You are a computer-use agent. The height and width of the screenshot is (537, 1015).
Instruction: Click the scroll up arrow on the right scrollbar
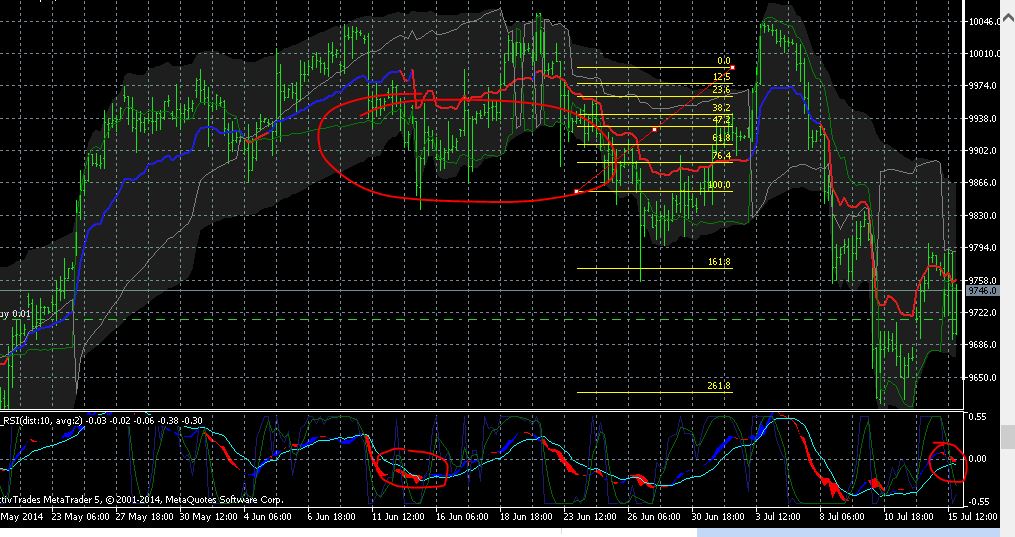[1008, 17]
